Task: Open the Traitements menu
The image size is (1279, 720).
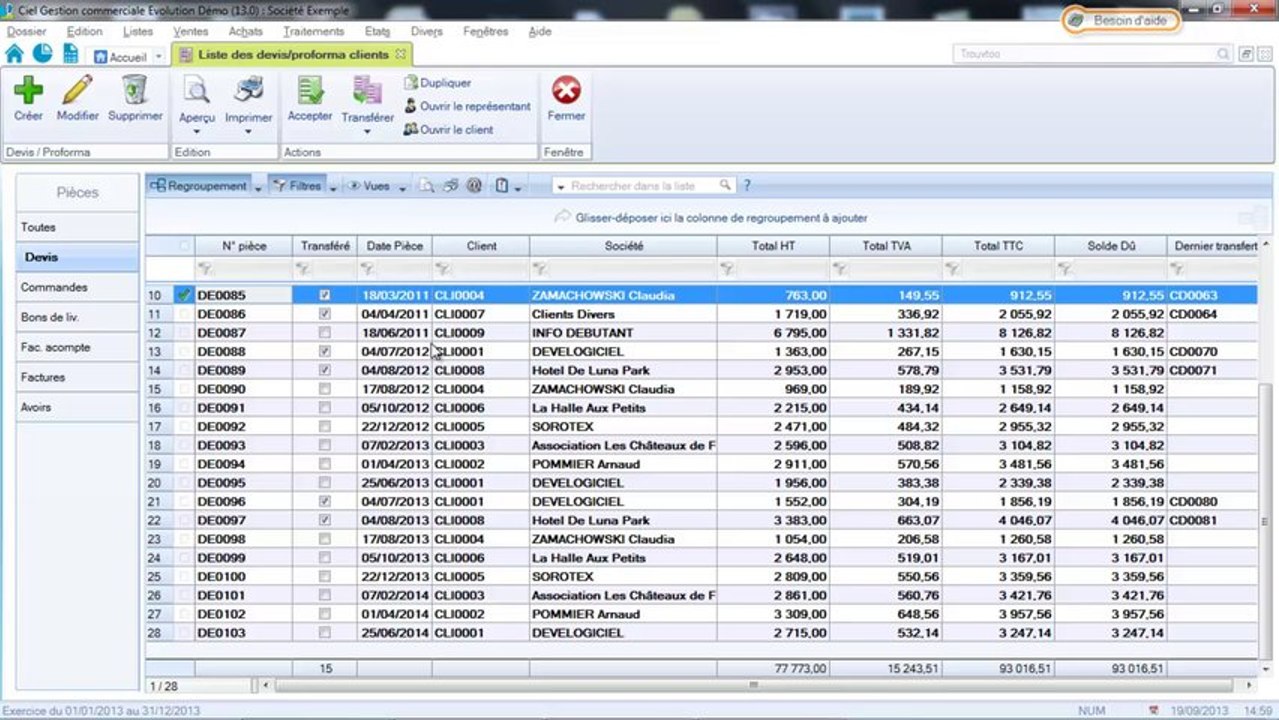Action: 313,31
